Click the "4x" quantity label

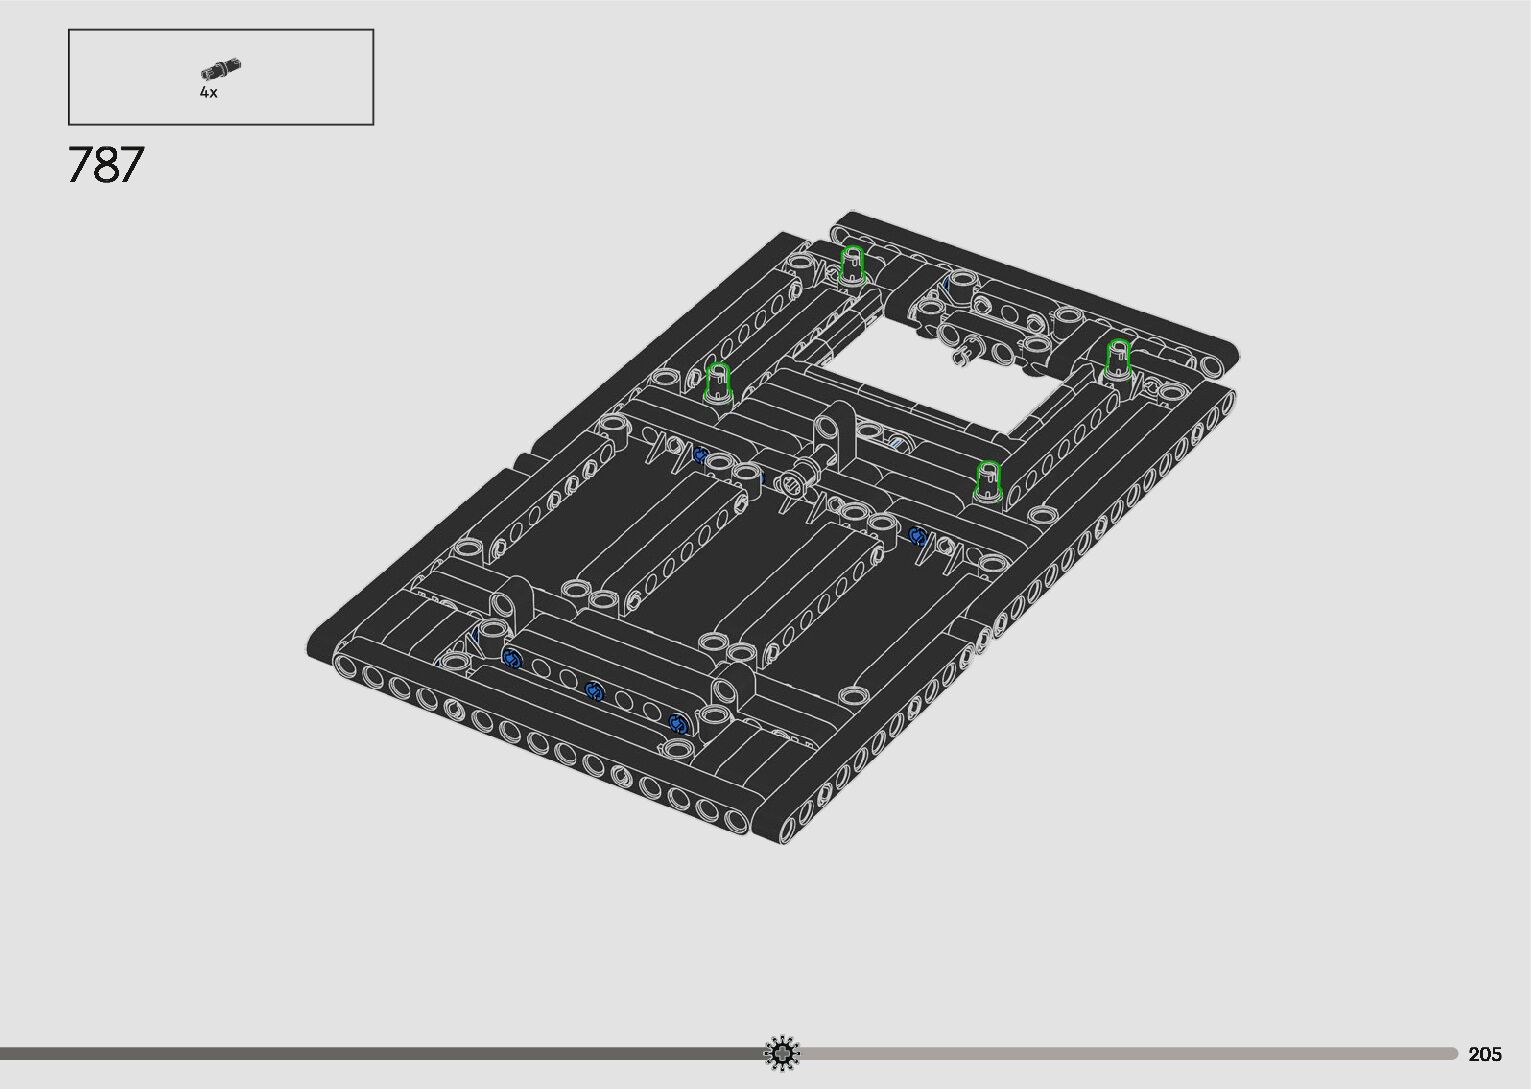pyautogui.click(x=208, y=92)
